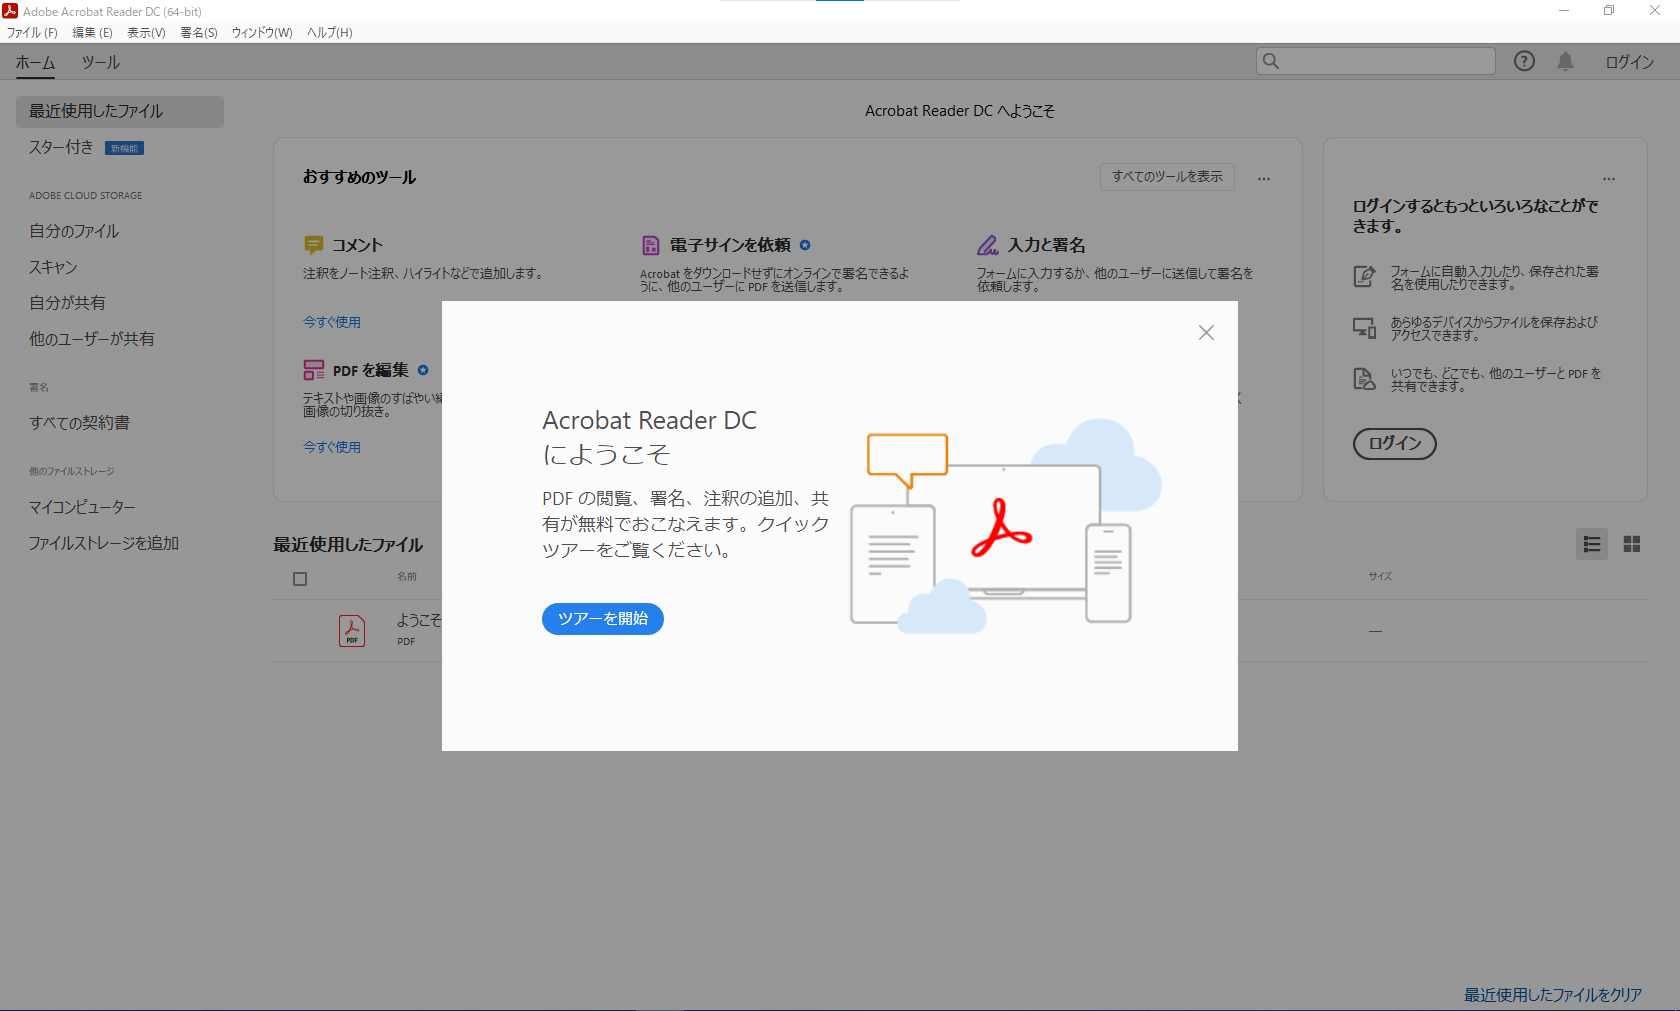Click the search magnifier icon
Viewport: 1680px width, 1011px height.
[1271, 61]
